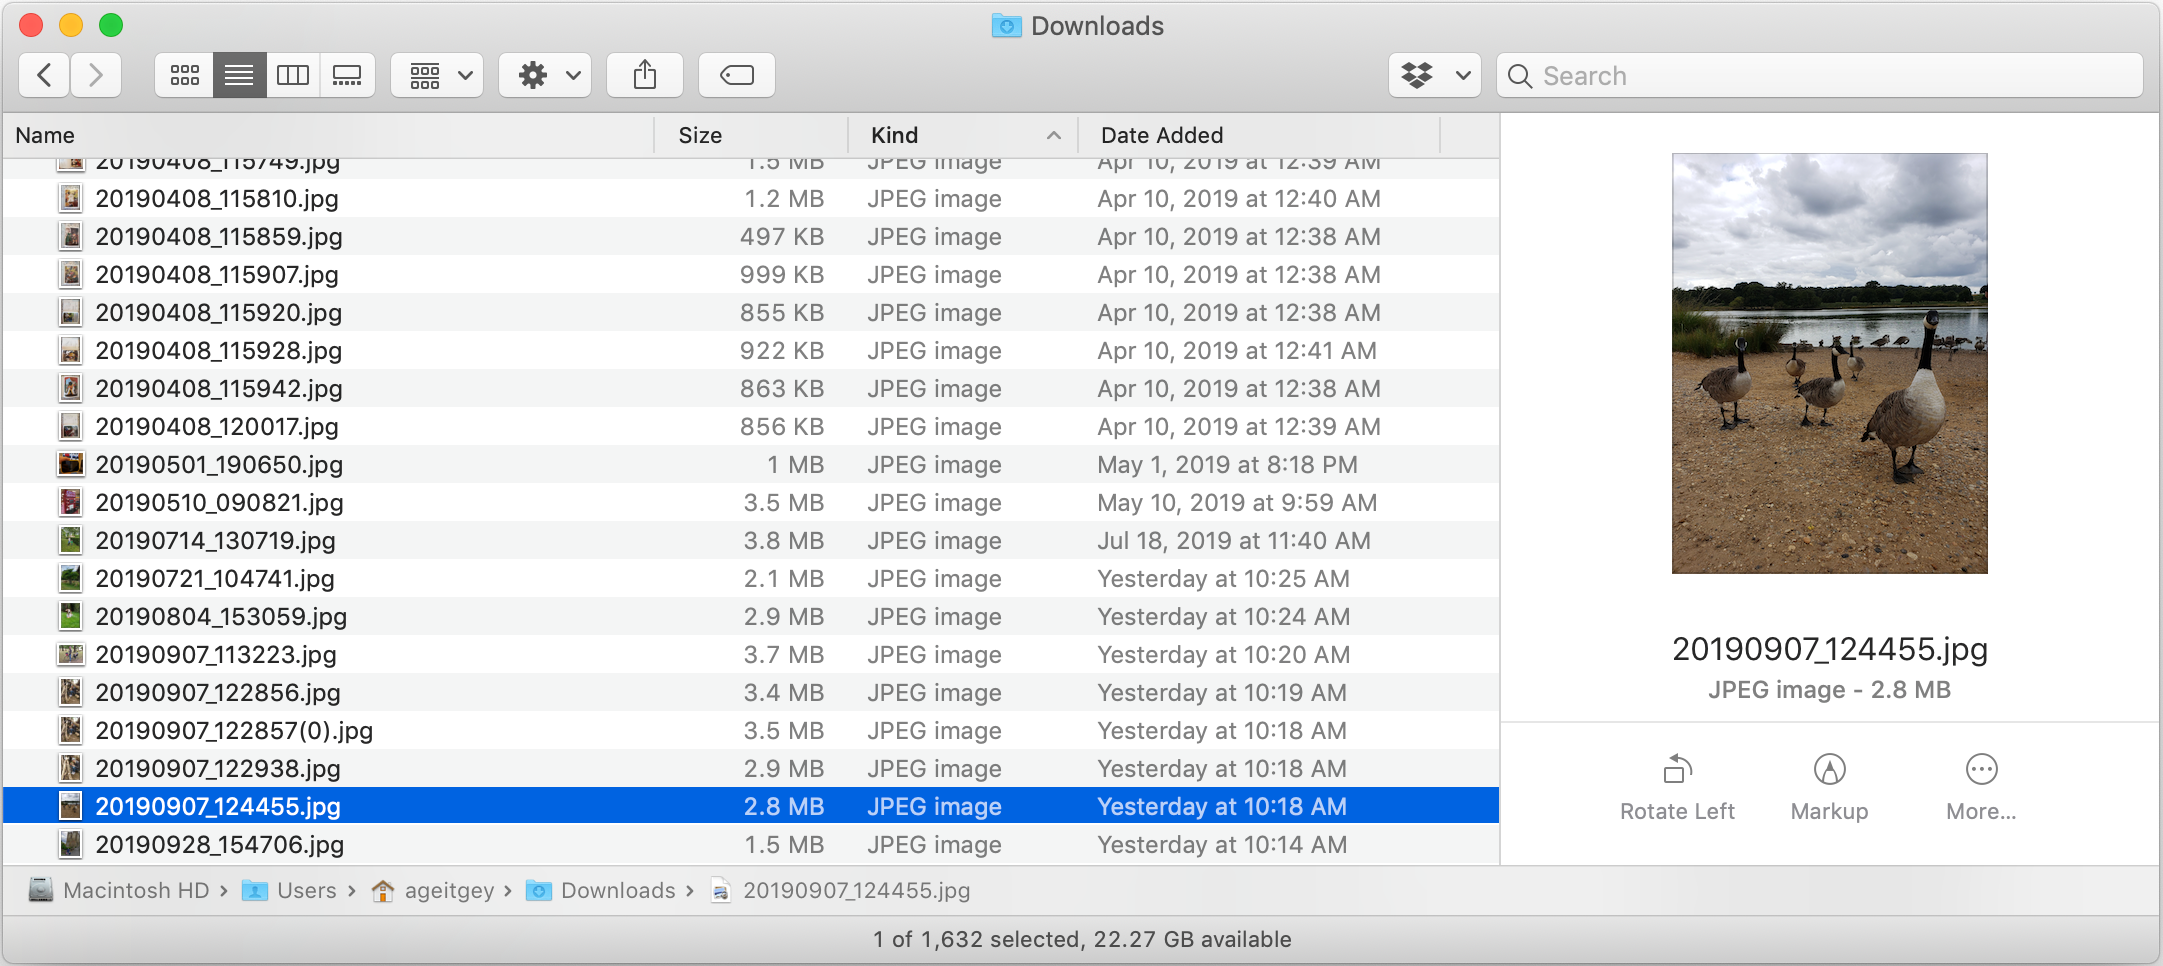The height and width of the screenshot is (966, 2163).
Task: Sort by the Date Added column header
Action: (1260, 135)
